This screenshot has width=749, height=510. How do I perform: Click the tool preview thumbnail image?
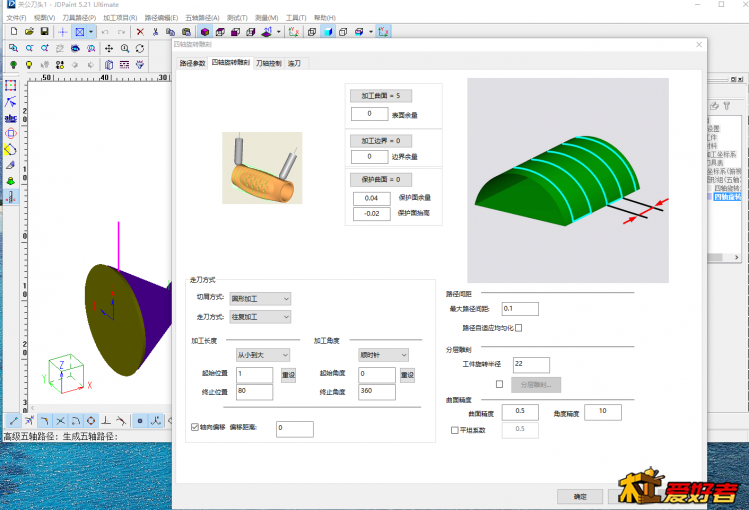(262, 168)
